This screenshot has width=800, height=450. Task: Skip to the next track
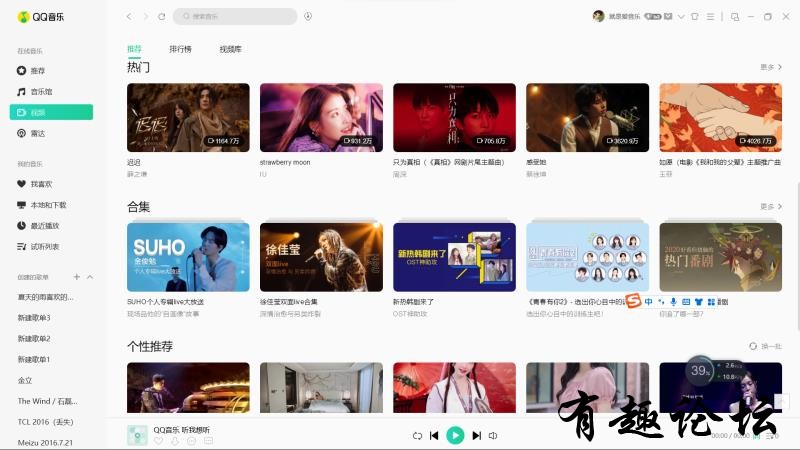point(477,436)
